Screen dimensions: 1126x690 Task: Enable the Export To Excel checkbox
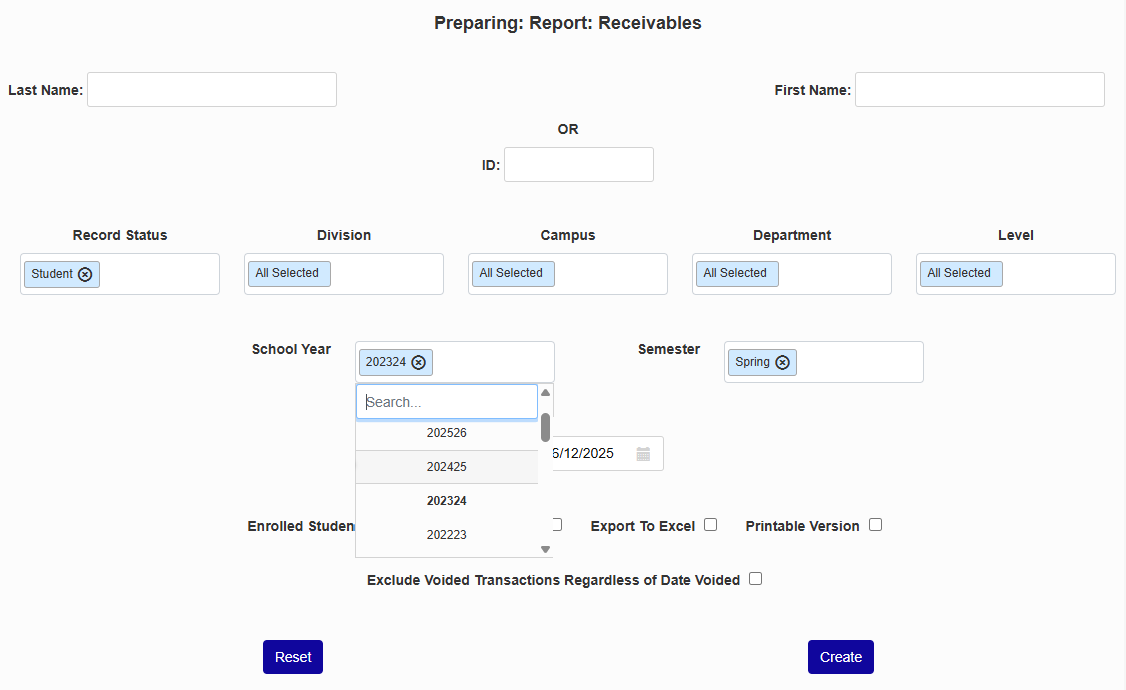pos(710,524)
